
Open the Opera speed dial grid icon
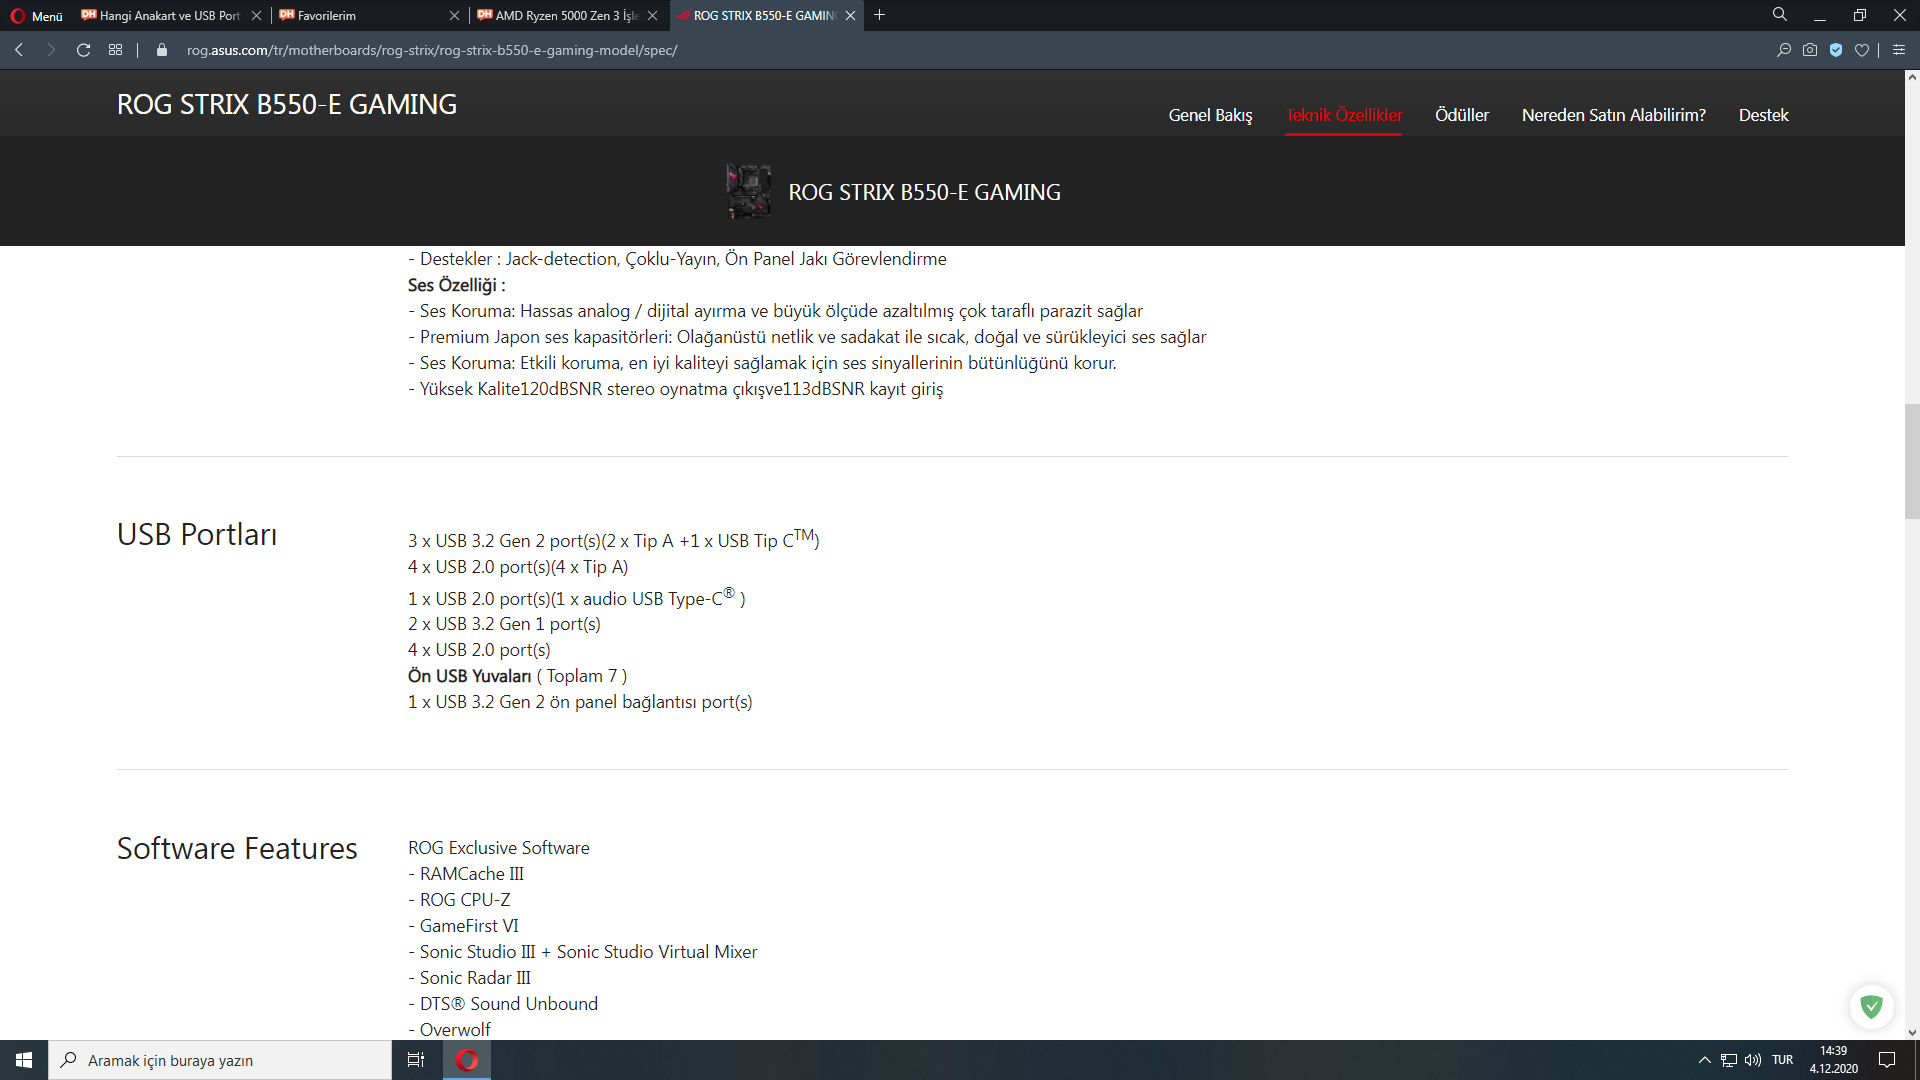[116, 50]
